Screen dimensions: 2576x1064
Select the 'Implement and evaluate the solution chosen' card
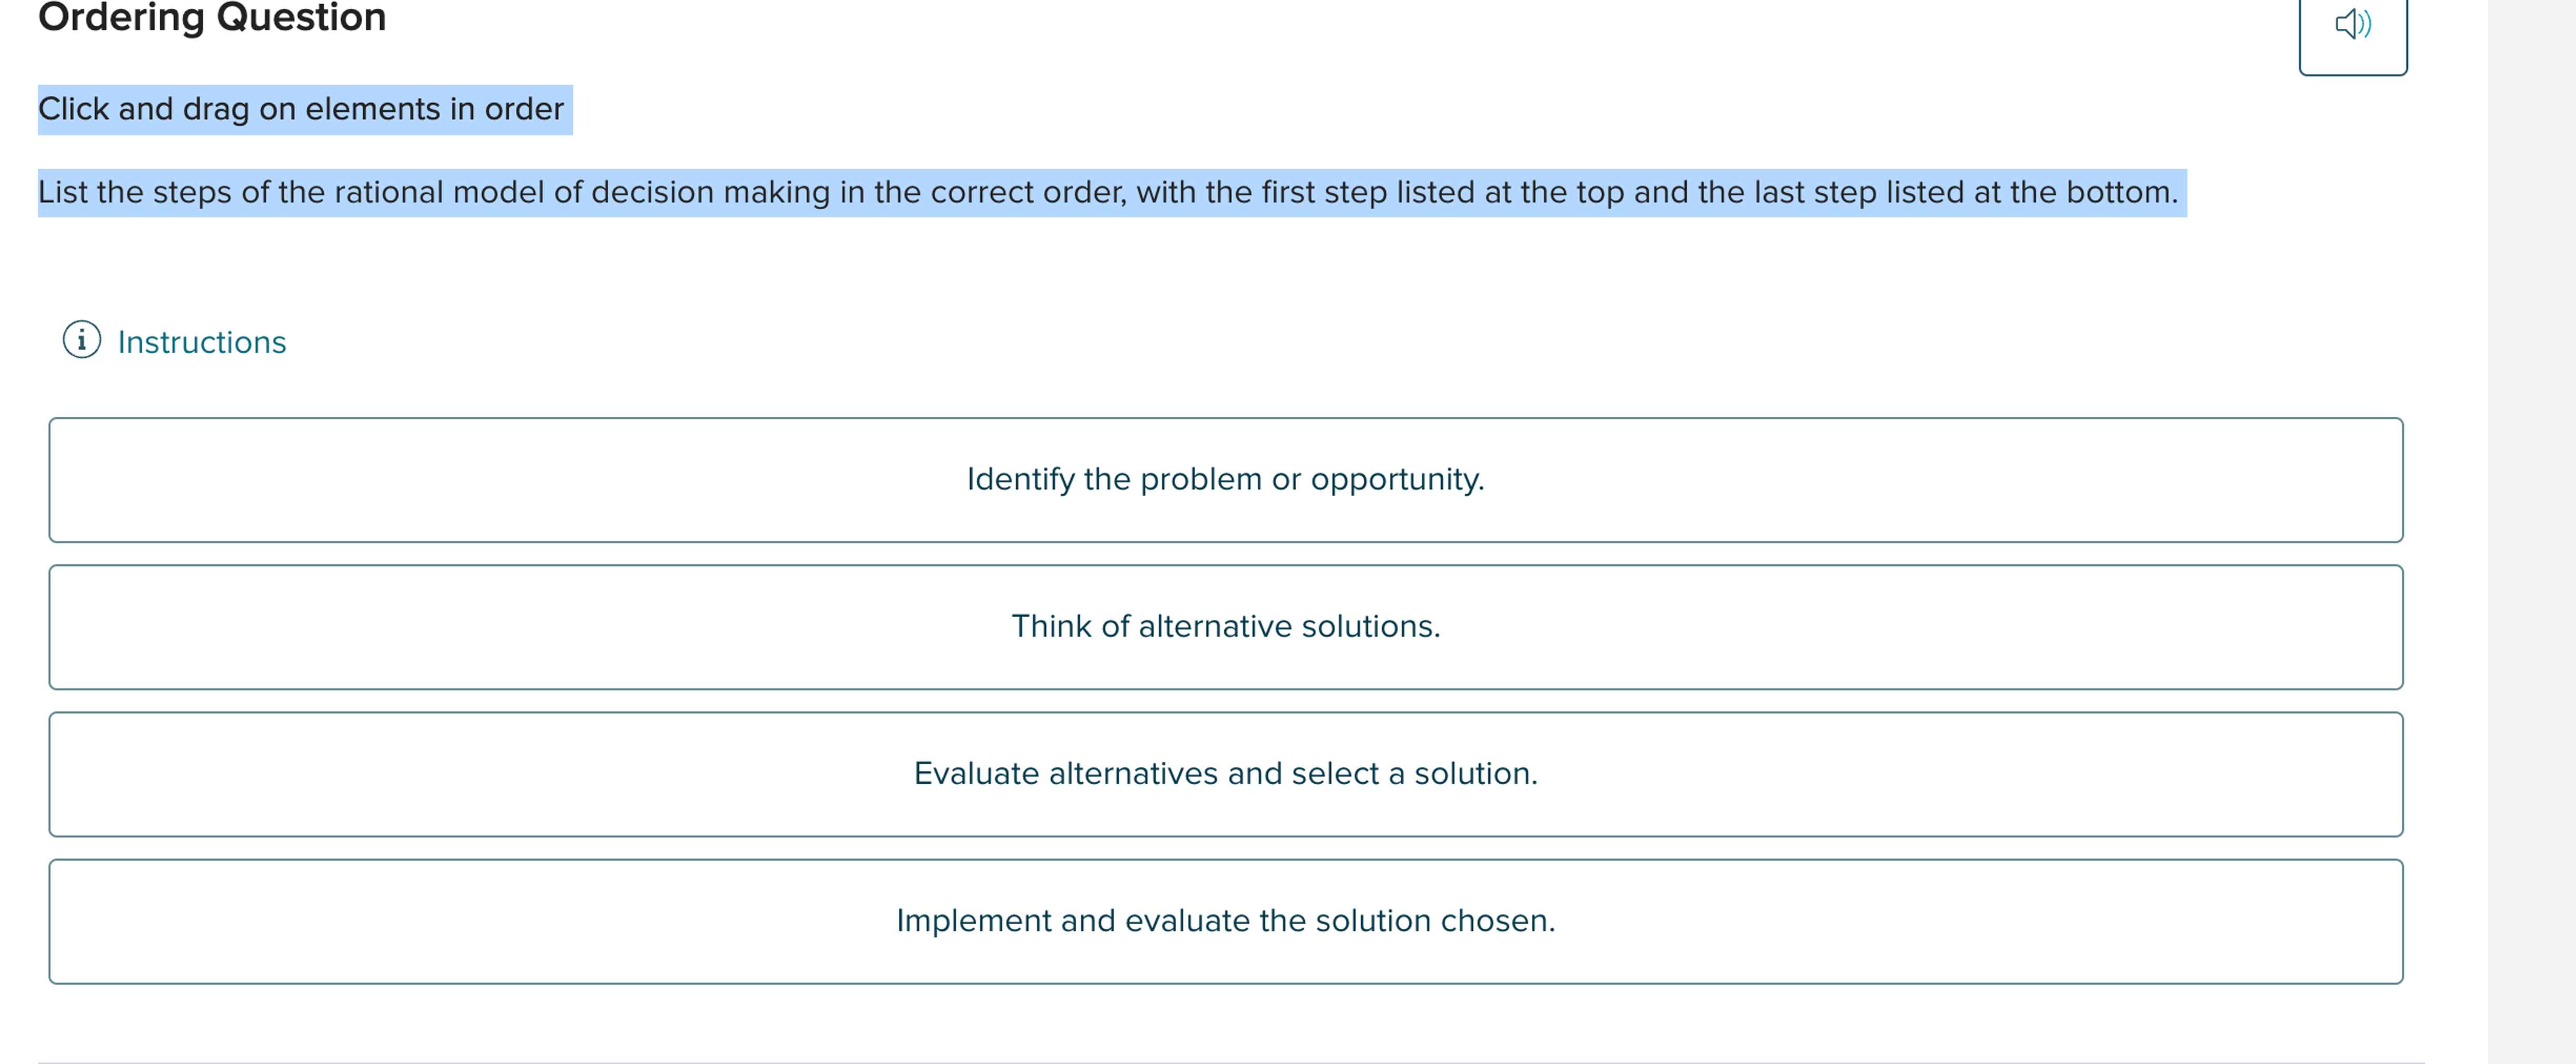click(1225, 920)
